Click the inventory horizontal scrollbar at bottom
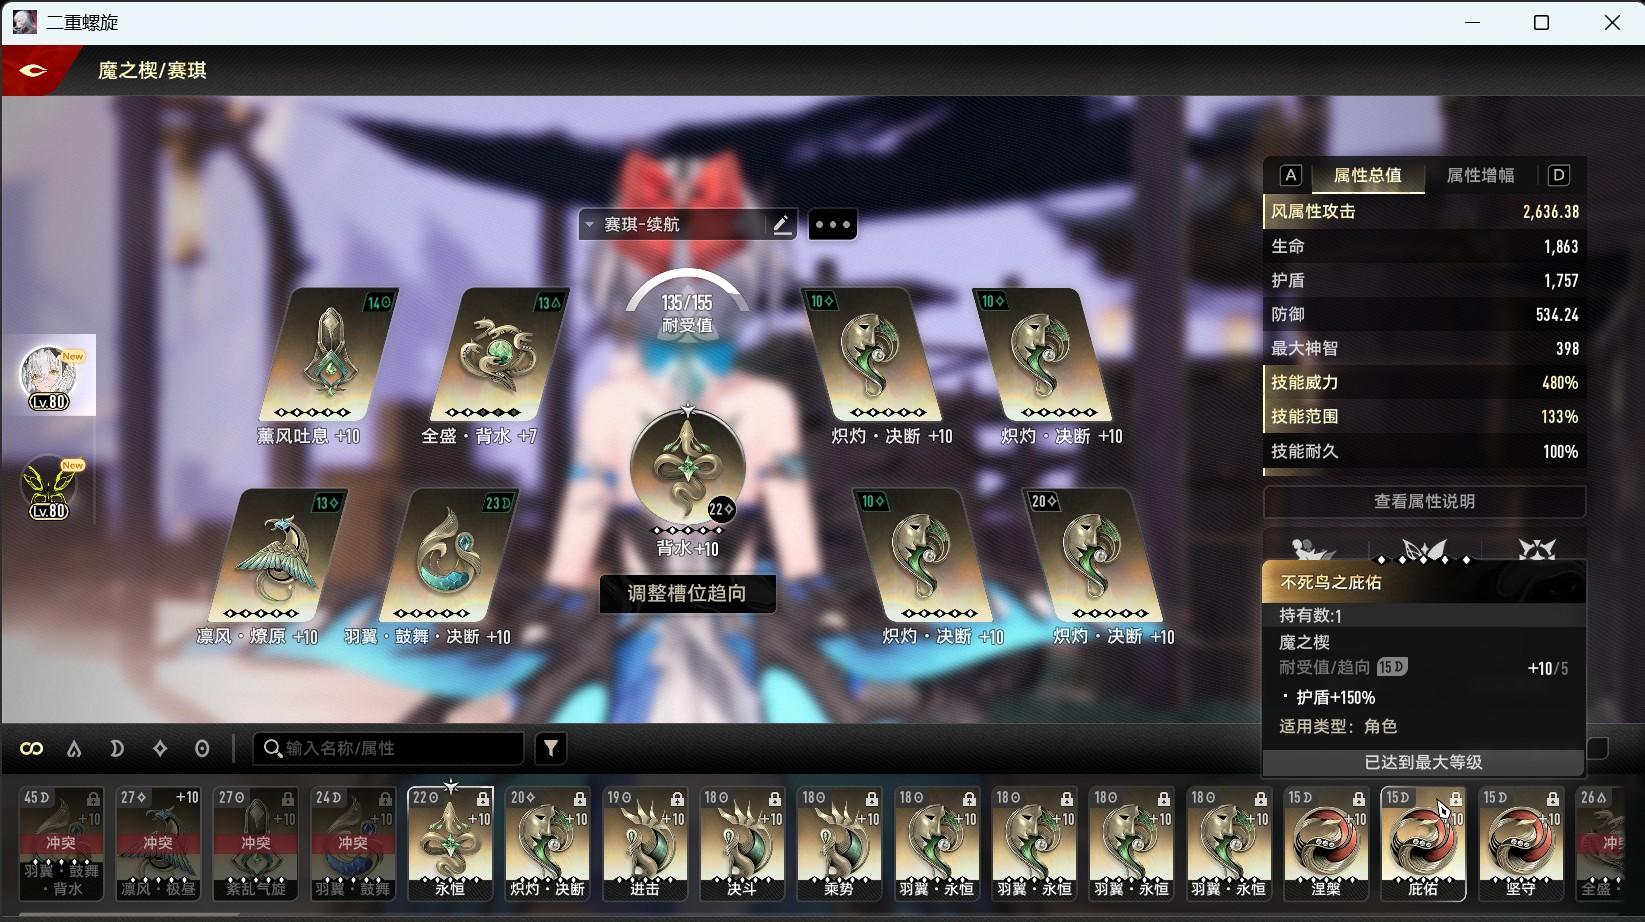 coord(130,913)
